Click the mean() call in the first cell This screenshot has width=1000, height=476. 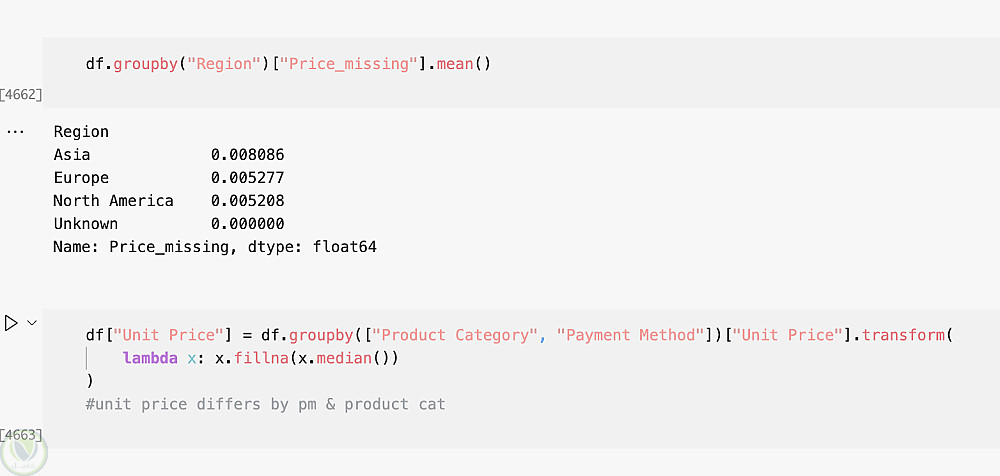tap(463, 65)
